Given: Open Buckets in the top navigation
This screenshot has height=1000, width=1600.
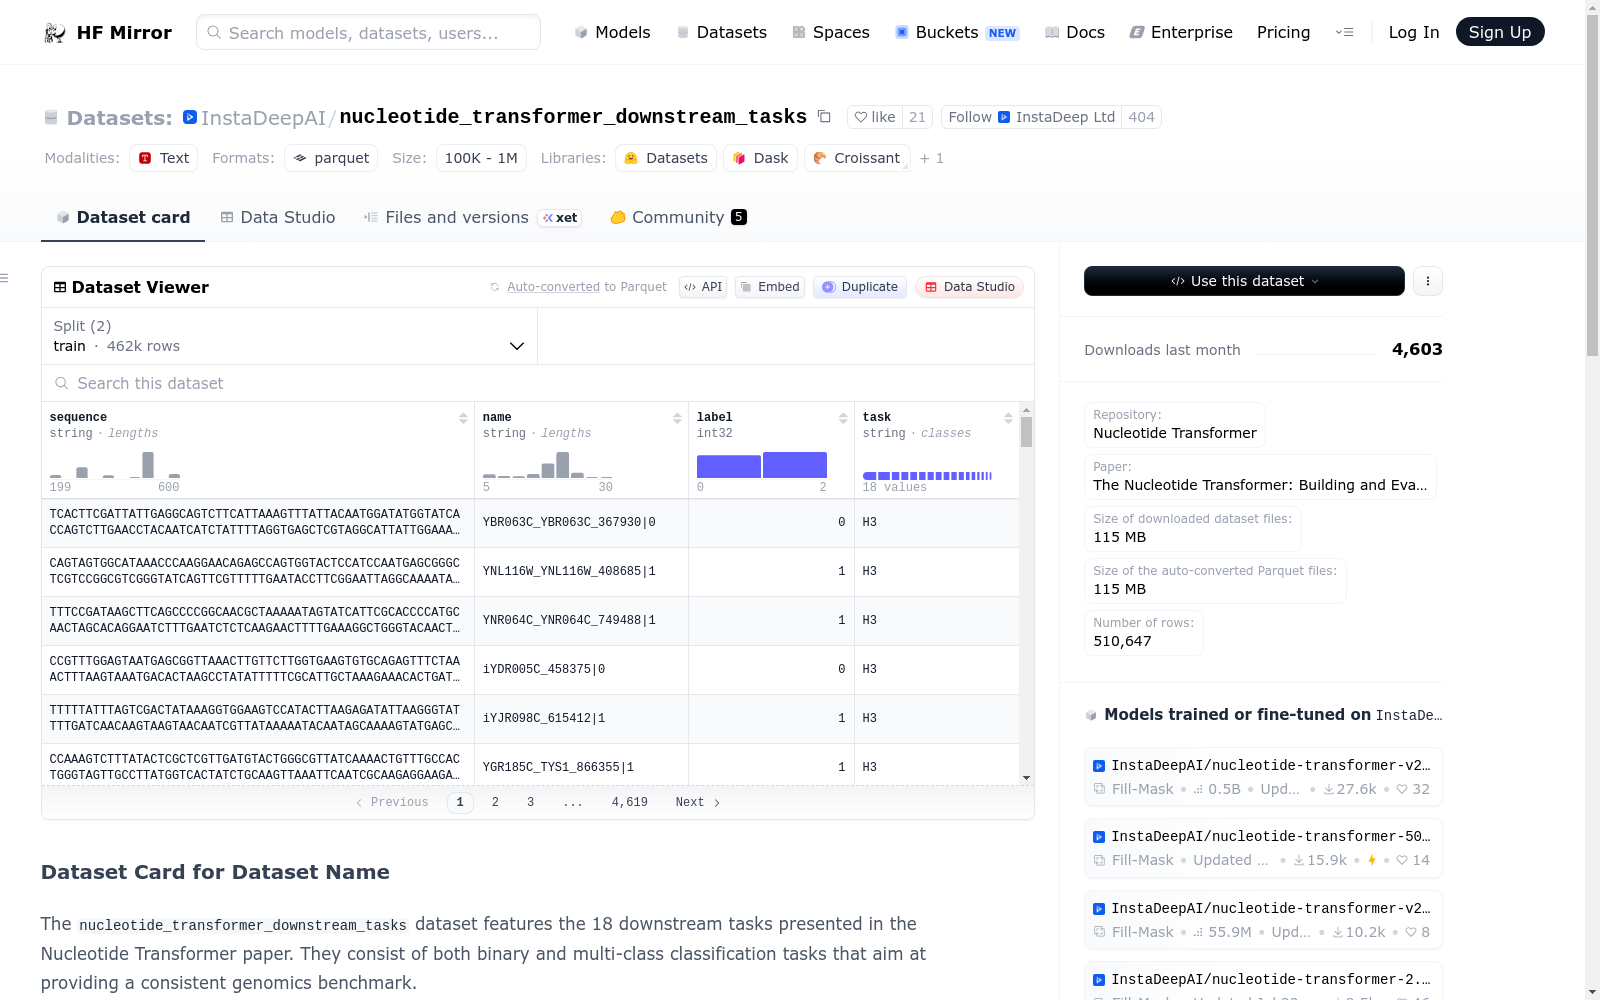Looking at the screenshot, I should pyautogui.click(x=956, y=32).
